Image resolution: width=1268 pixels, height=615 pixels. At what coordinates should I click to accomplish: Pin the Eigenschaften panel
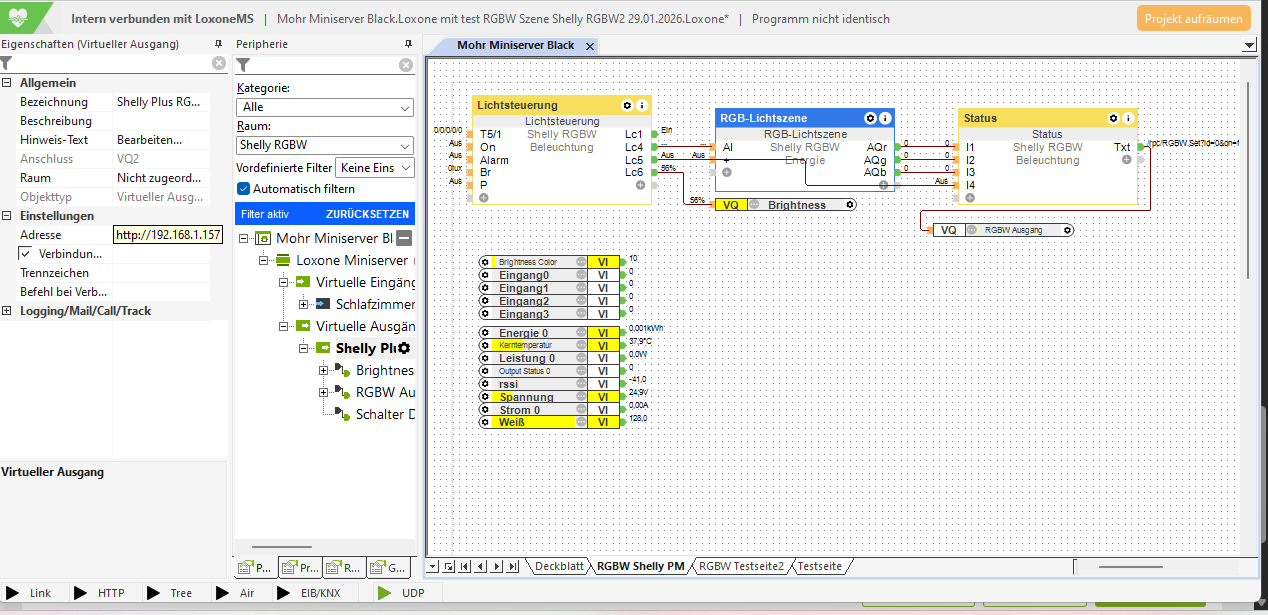pos(219,45)
